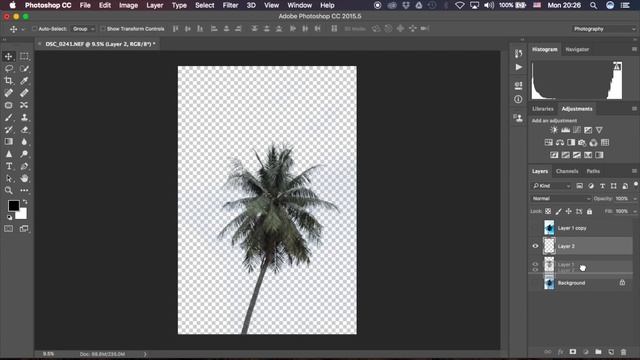Create a new layer button
This screenshot has height=360, width=640.
pos(611,352)
